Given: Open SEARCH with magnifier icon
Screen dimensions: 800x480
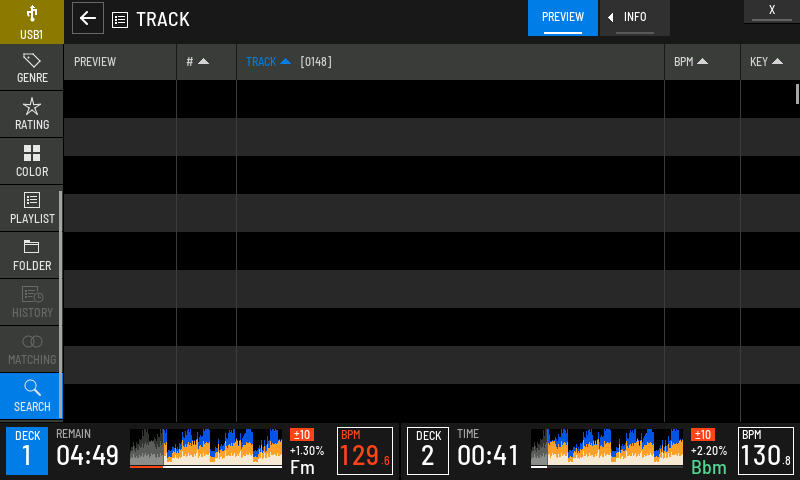Looking at the screenshot, I should (x=32, y=396).
